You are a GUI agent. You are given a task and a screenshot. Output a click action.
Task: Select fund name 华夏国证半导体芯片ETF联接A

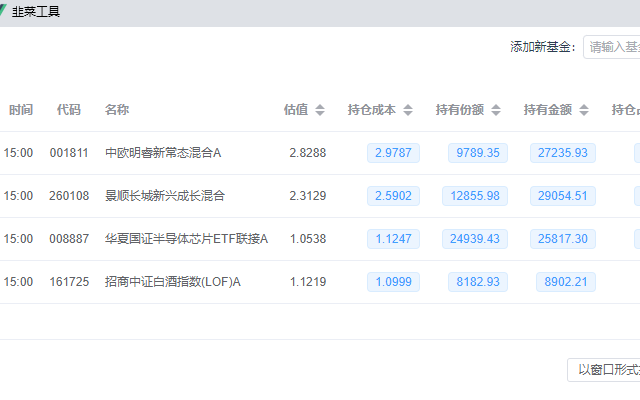[x=186, y=239]
